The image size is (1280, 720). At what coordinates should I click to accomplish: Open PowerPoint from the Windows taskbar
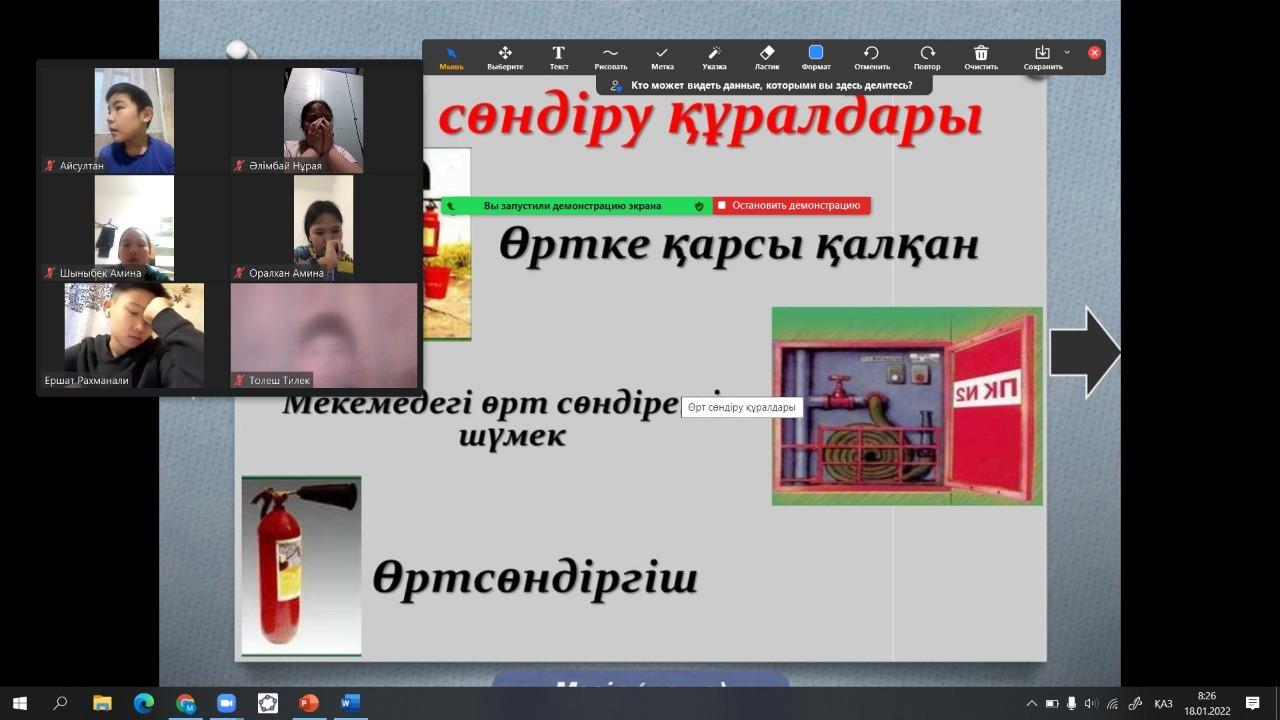[x=308, y=703]
